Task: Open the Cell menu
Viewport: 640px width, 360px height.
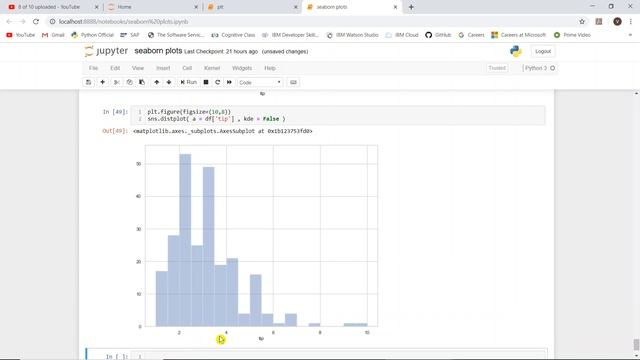Action: (x=187, y=68)
